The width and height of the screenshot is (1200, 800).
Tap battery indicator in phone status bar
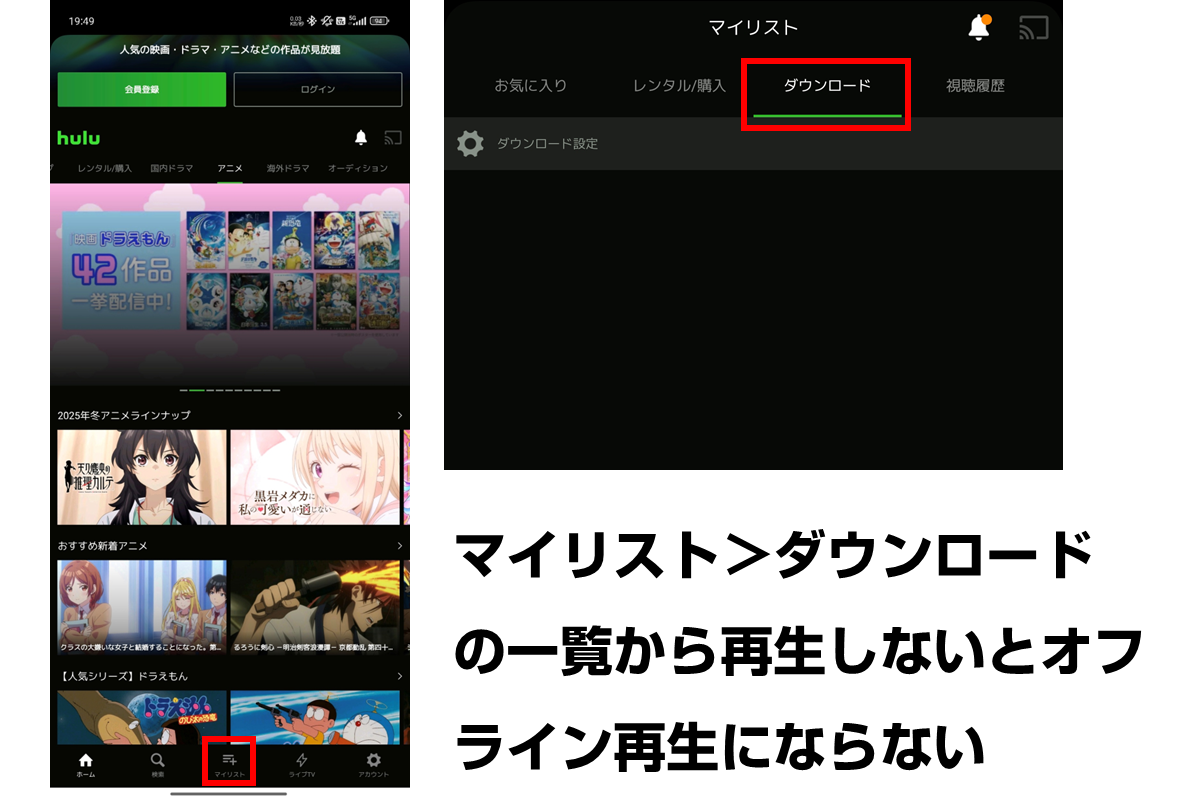coord(380,20)
